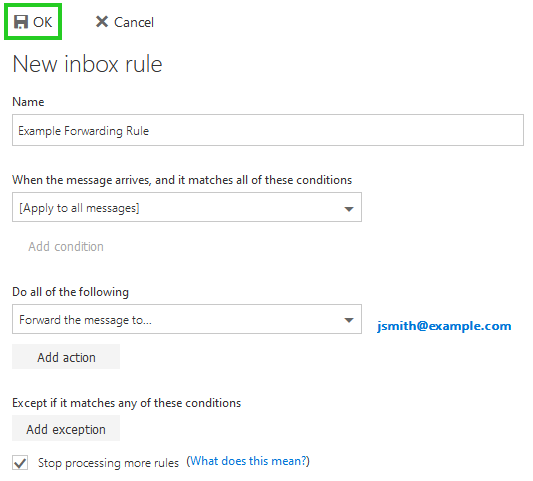Click the arrow on the forward action combo box
The image size is (533, 481).
(x=349, y=320)
